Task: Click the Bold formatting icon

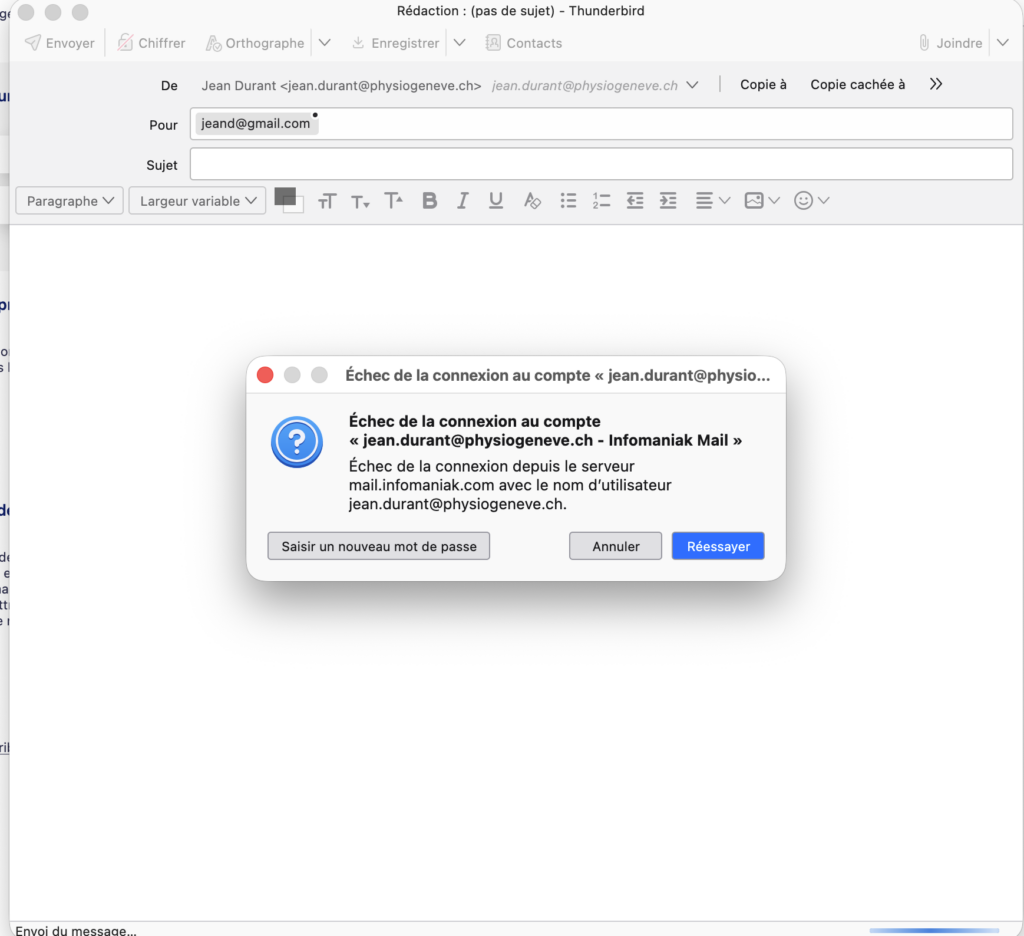Action: 430,201
